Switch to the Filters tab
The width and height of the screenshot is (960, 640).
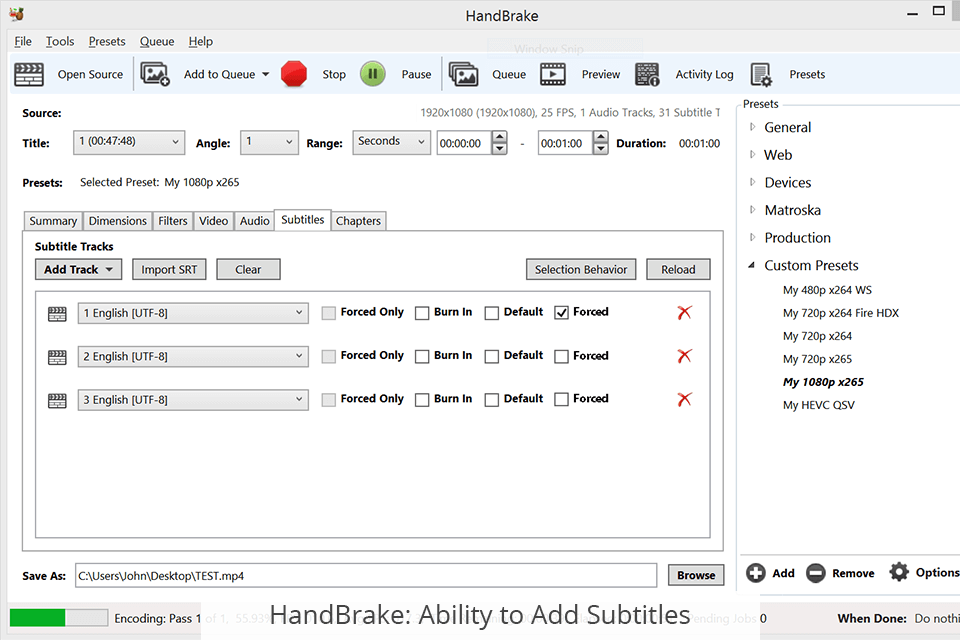tap(173, 220)
